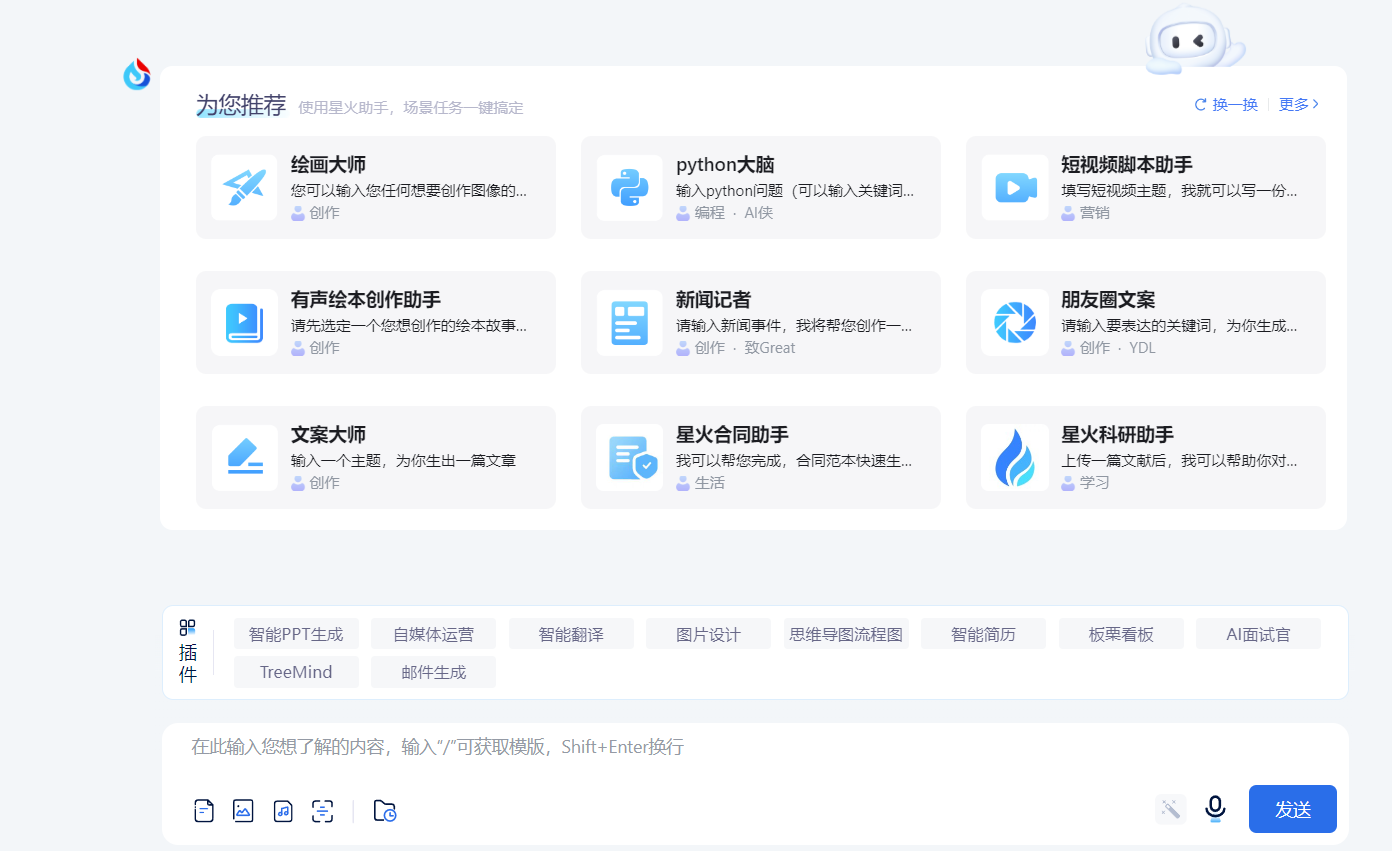Click the plugin grid icon
This screenshot has height=851, width=1392.
(x=188, y=627)
